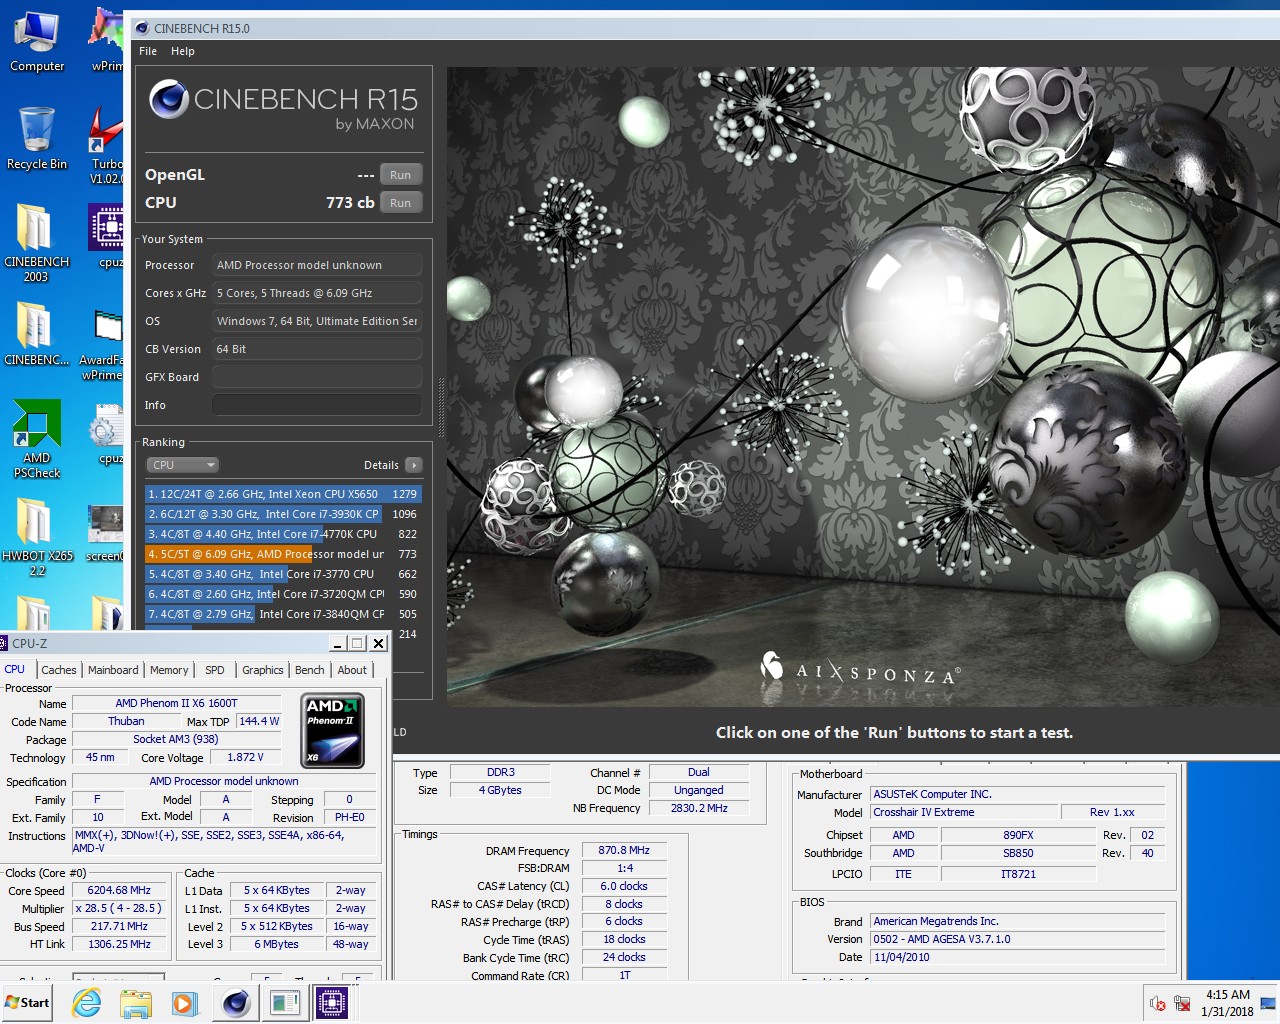
Task: Switch to the Caches tab in CPU-Z
Action: tap(59, 670)
